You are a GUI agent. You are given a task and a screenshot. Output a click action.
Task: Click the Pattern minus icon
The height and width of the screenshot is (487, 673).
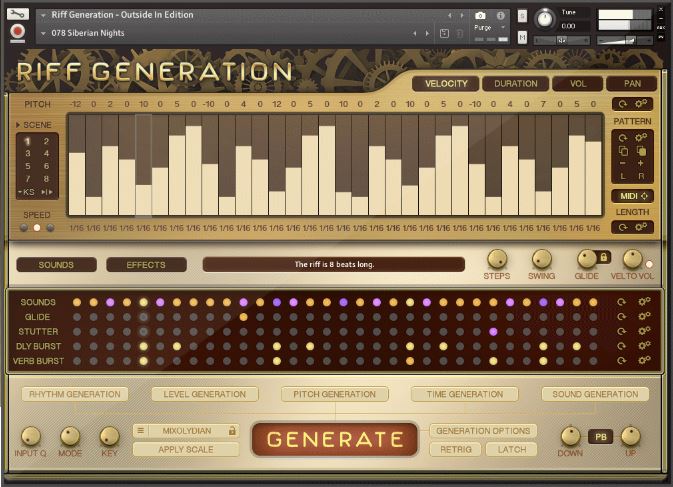(623, 163)
